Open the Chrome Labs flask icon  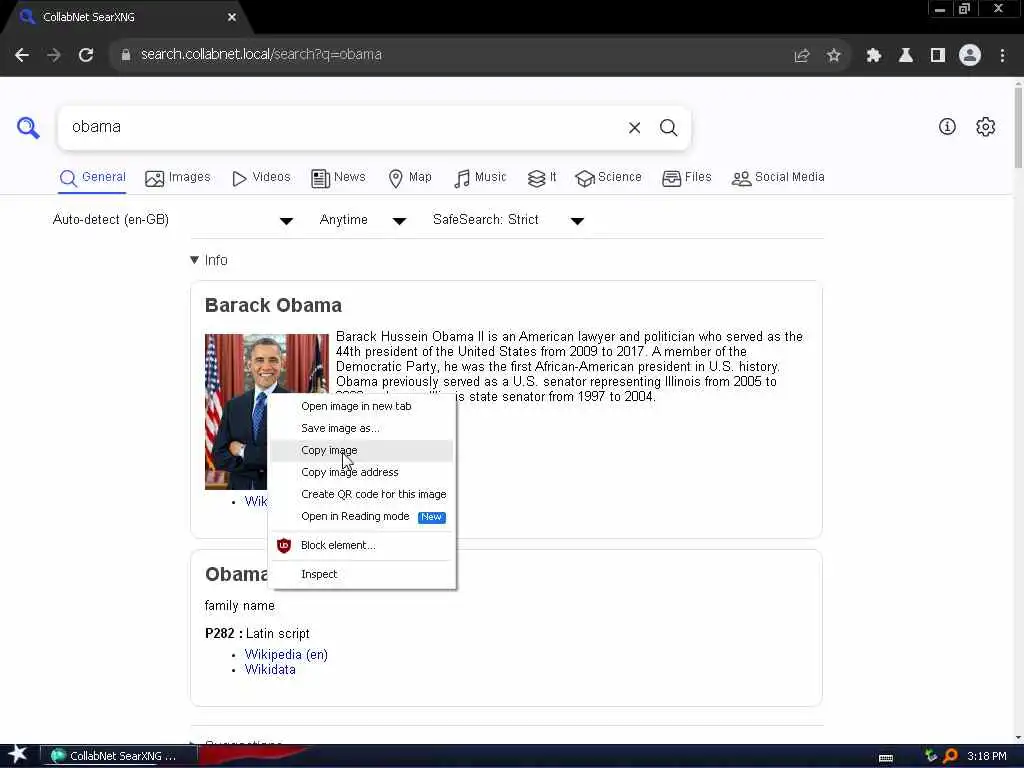906,56
